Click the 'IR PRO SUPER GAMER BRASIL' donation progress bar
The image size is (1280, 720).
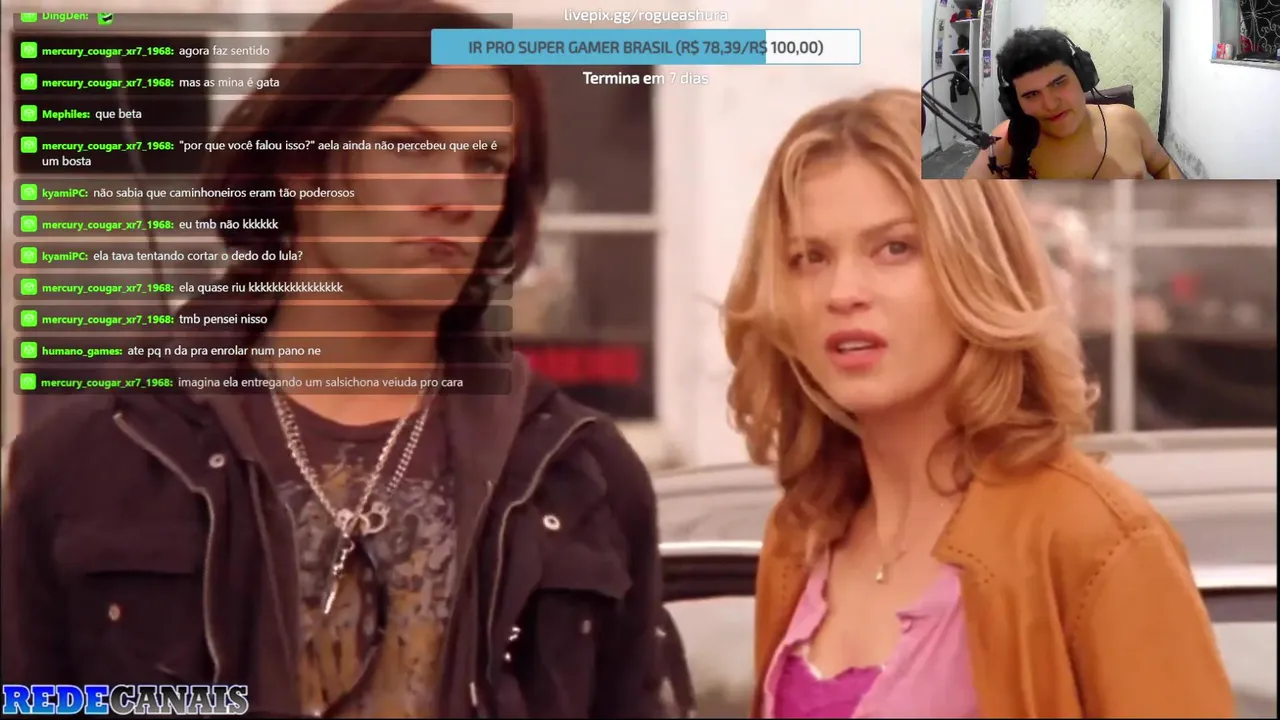645,47
